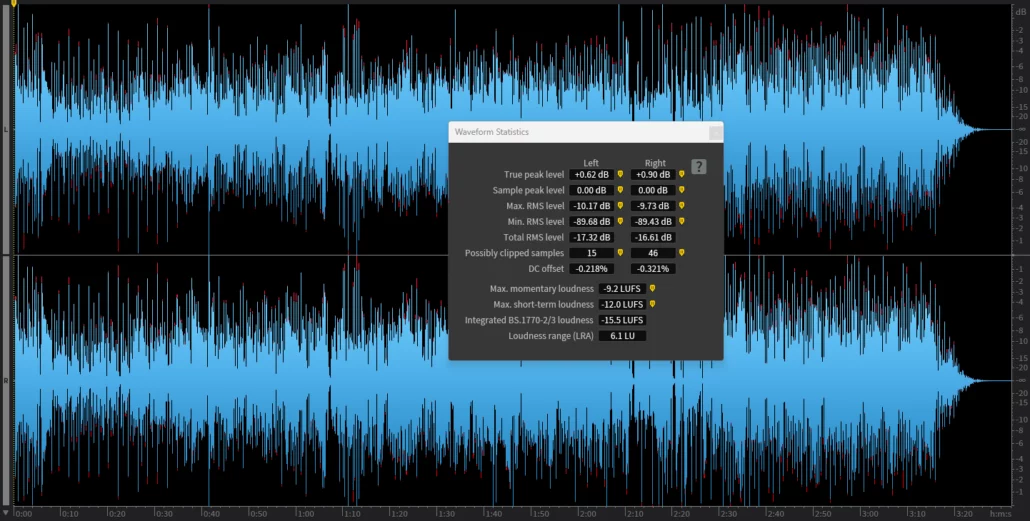Screen dimensions: 1030x521
Task: Click the dB scale unit label
Action: tap(1017, 12)
